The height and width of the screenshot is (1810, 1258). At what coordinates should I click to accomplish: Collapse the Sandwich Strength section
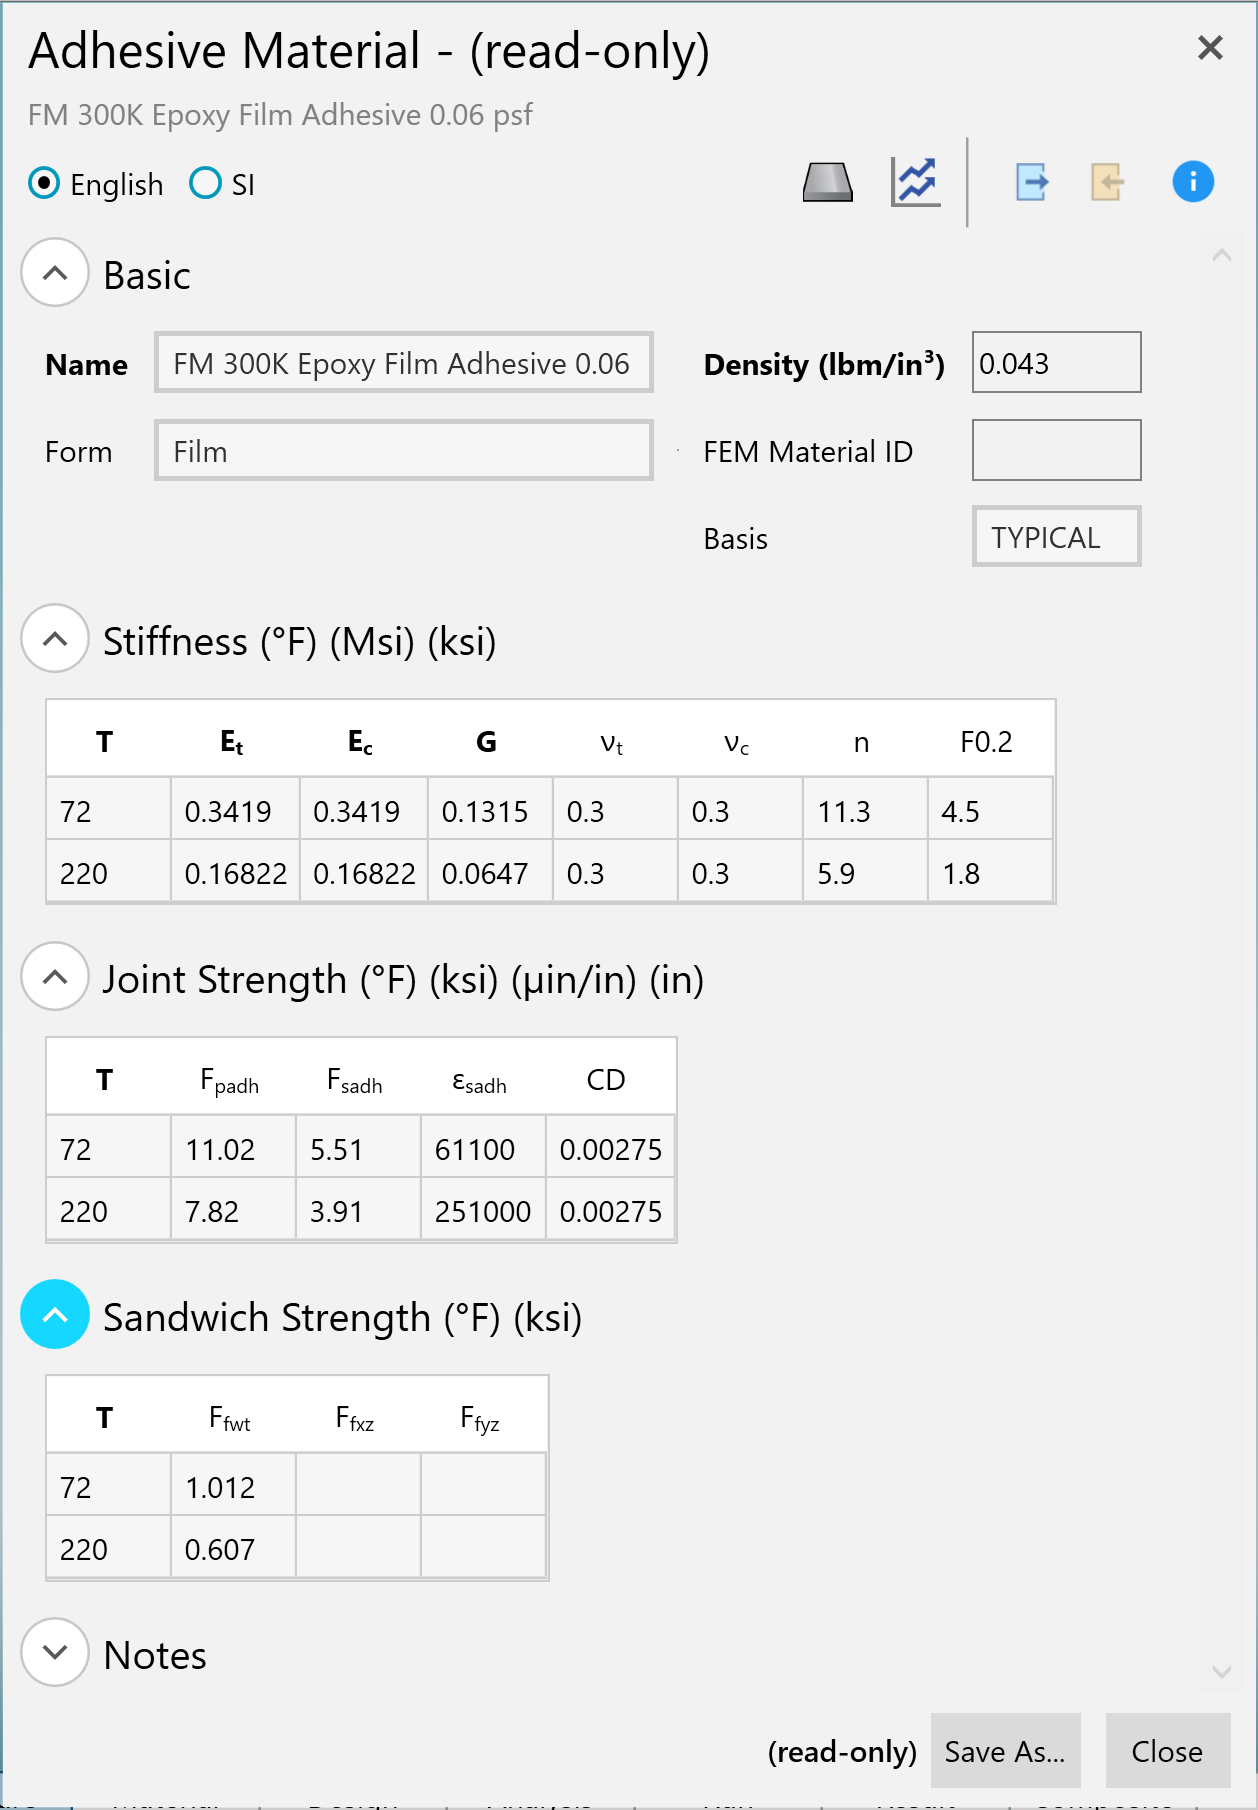[x=55, y=1315]
